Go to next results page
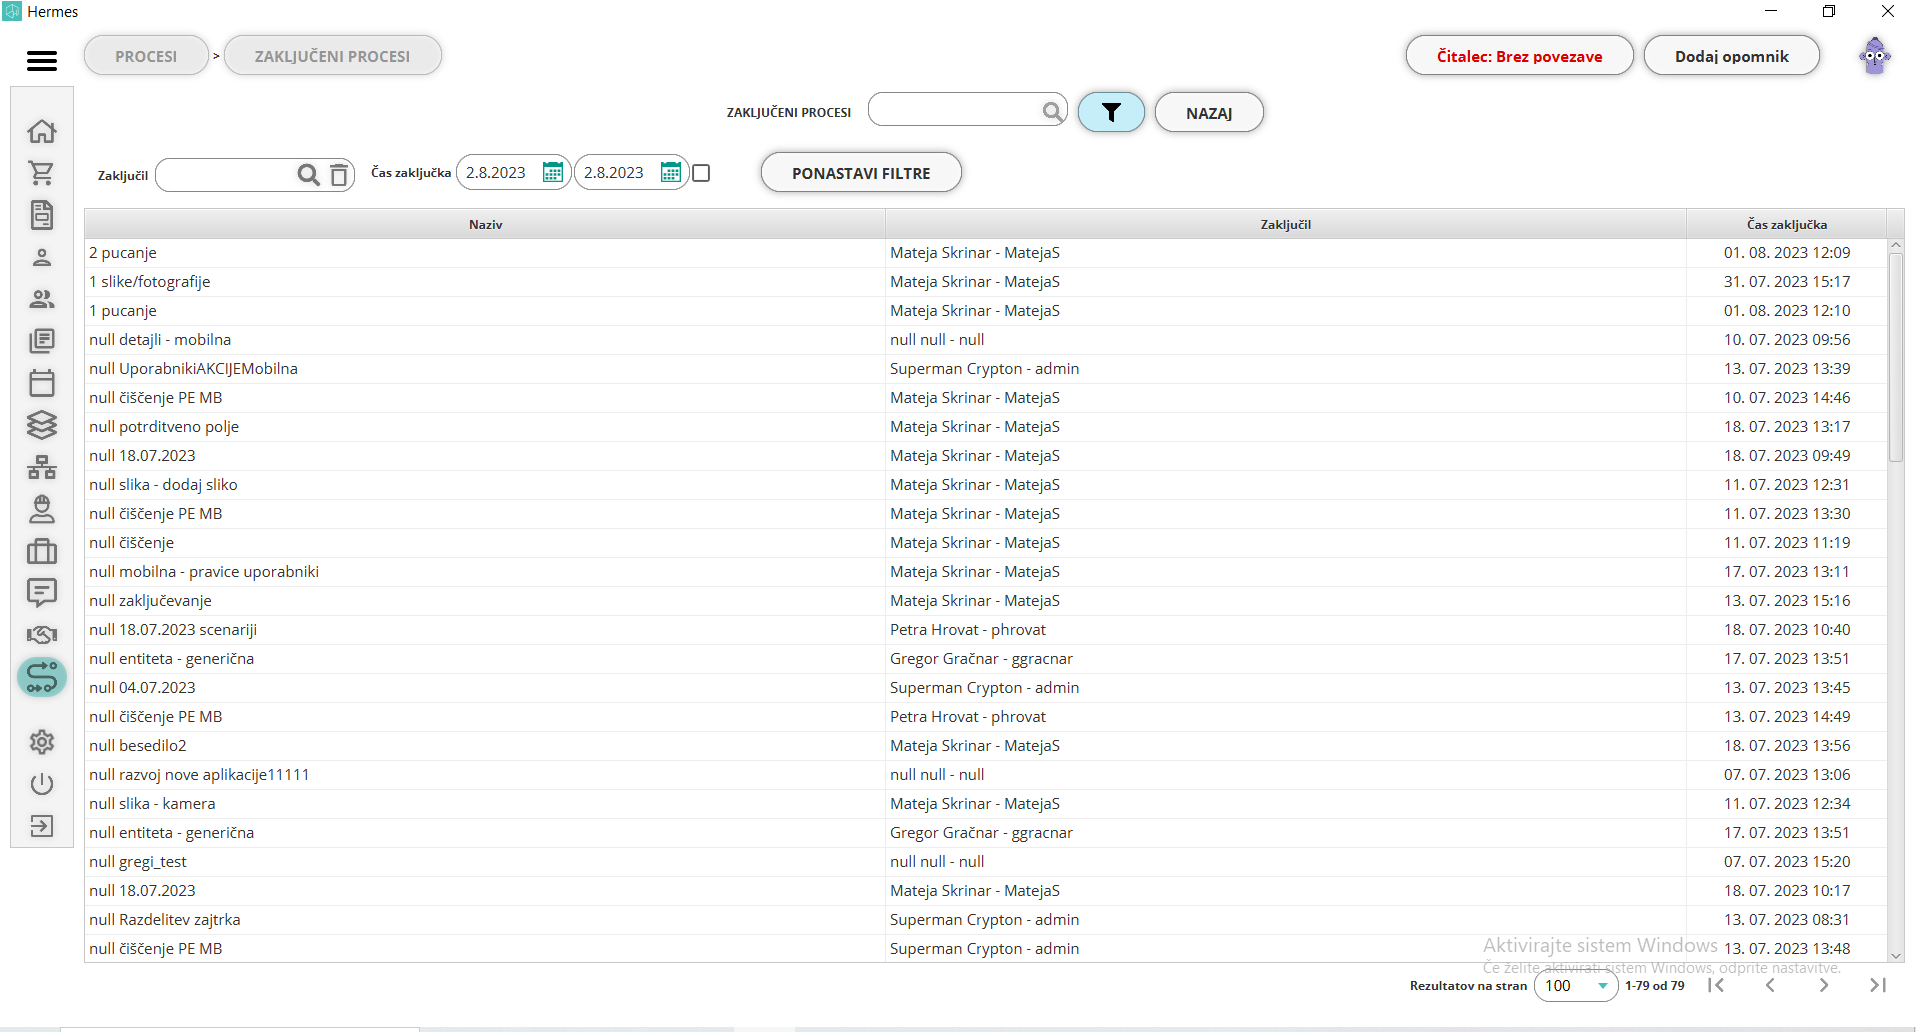The width and height of the screenshot is (1916, 1032). (1824, 985)
